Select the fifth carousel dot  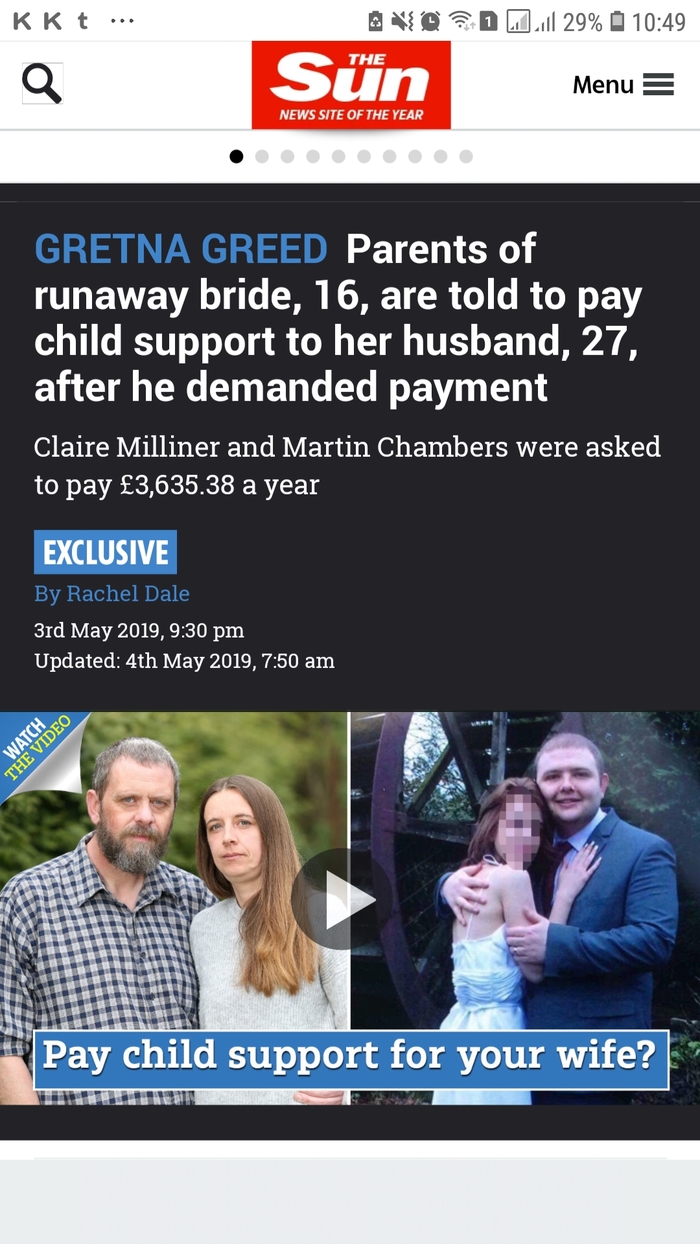[338, 156]
